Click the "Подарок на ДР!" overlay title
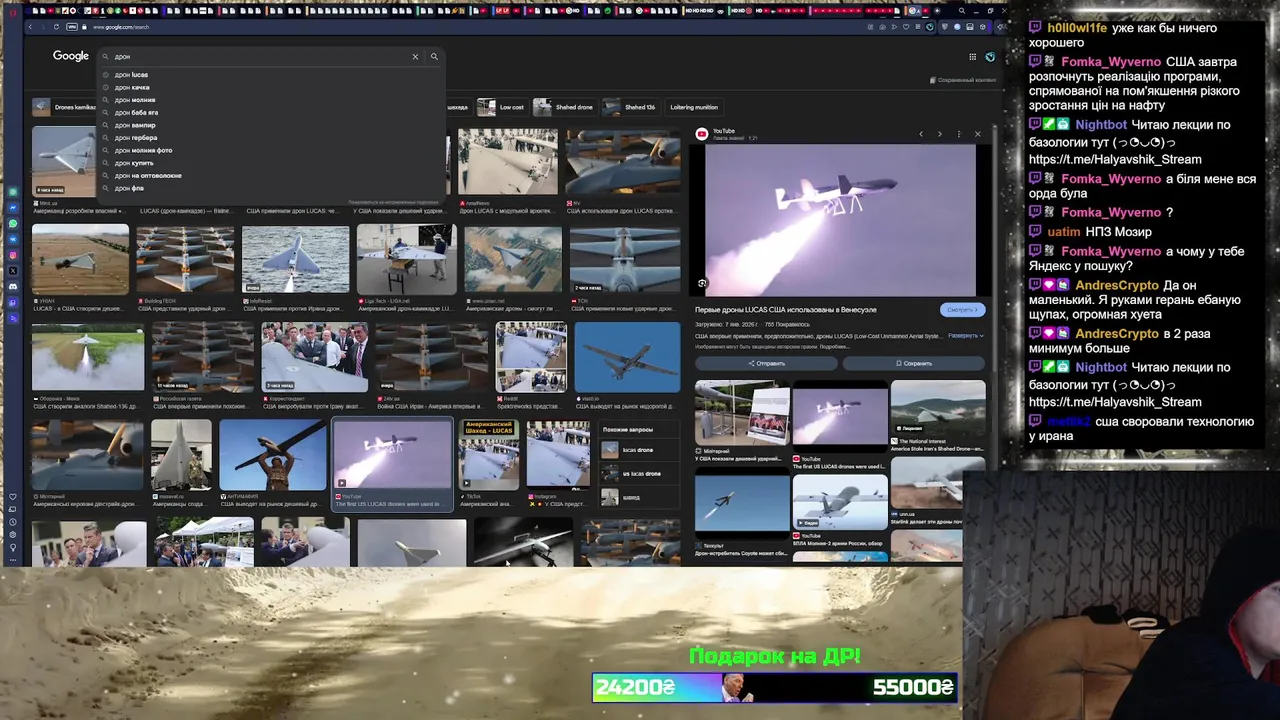The width and height of the screenshot is (1280, 720). pos(775,656)
